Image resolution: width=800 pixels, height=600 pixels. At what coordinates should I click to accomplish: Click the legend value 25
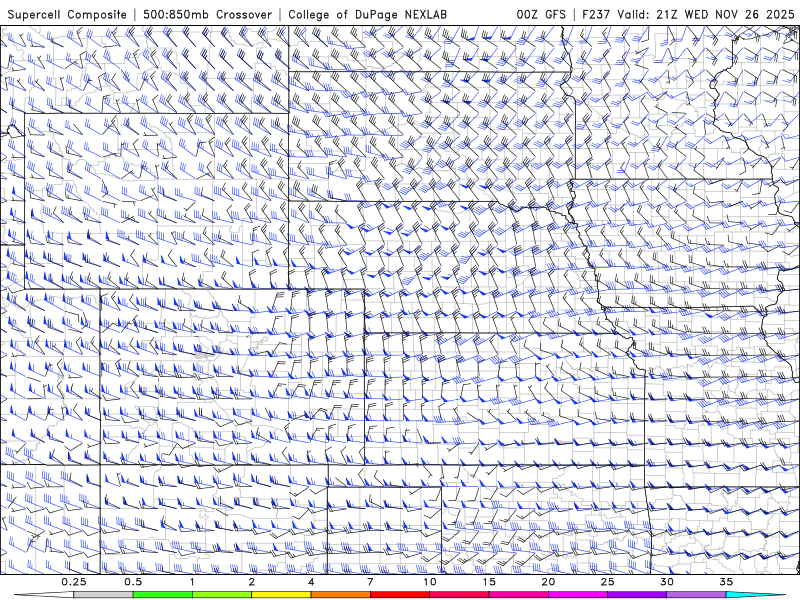(x=607, y=582)
